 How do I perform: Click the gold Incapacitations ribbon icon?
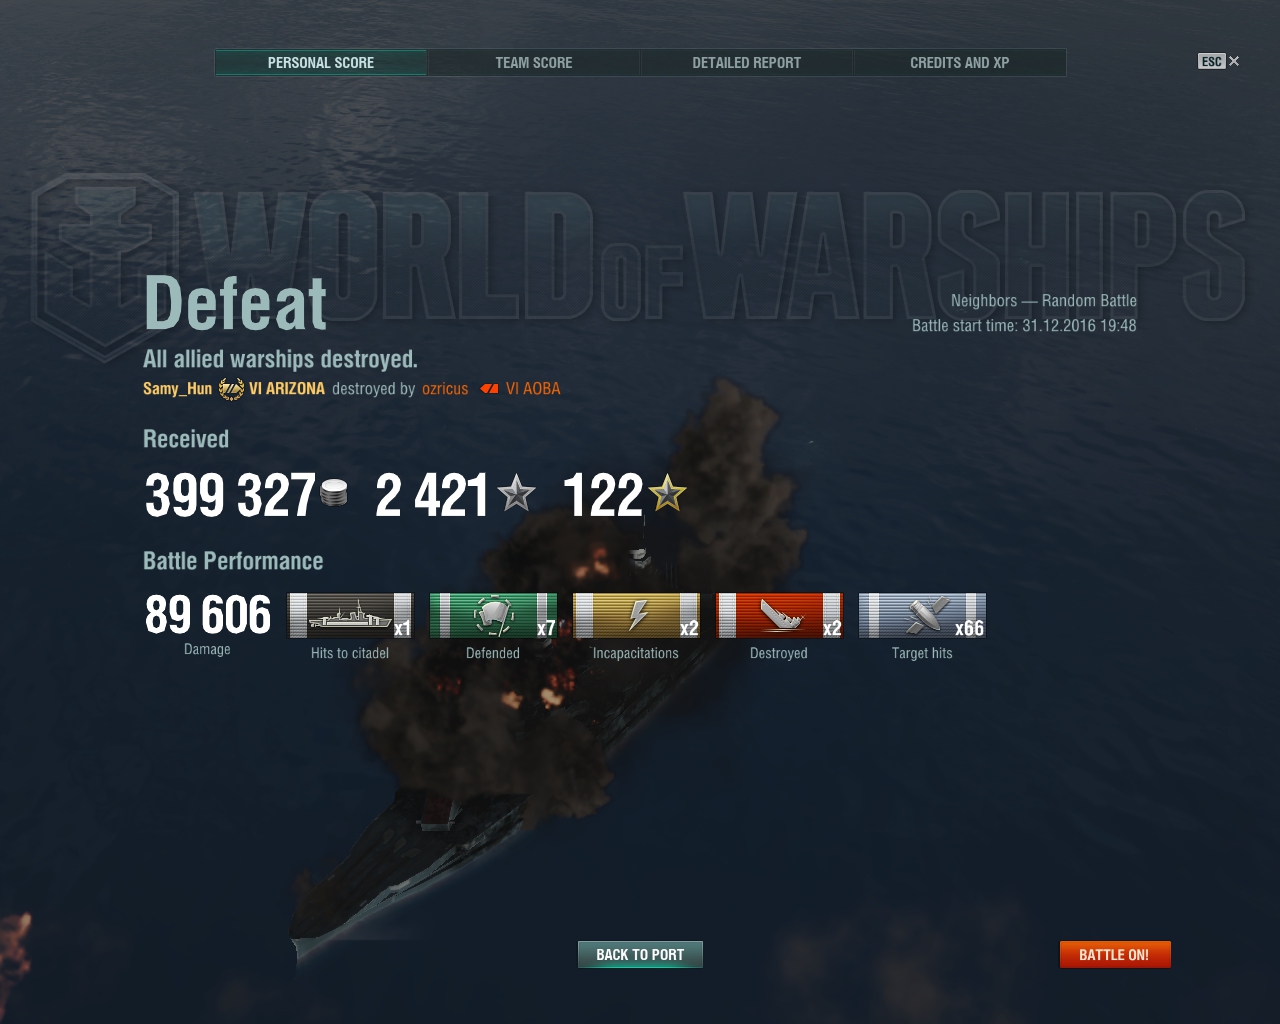(x=636, y=615)
